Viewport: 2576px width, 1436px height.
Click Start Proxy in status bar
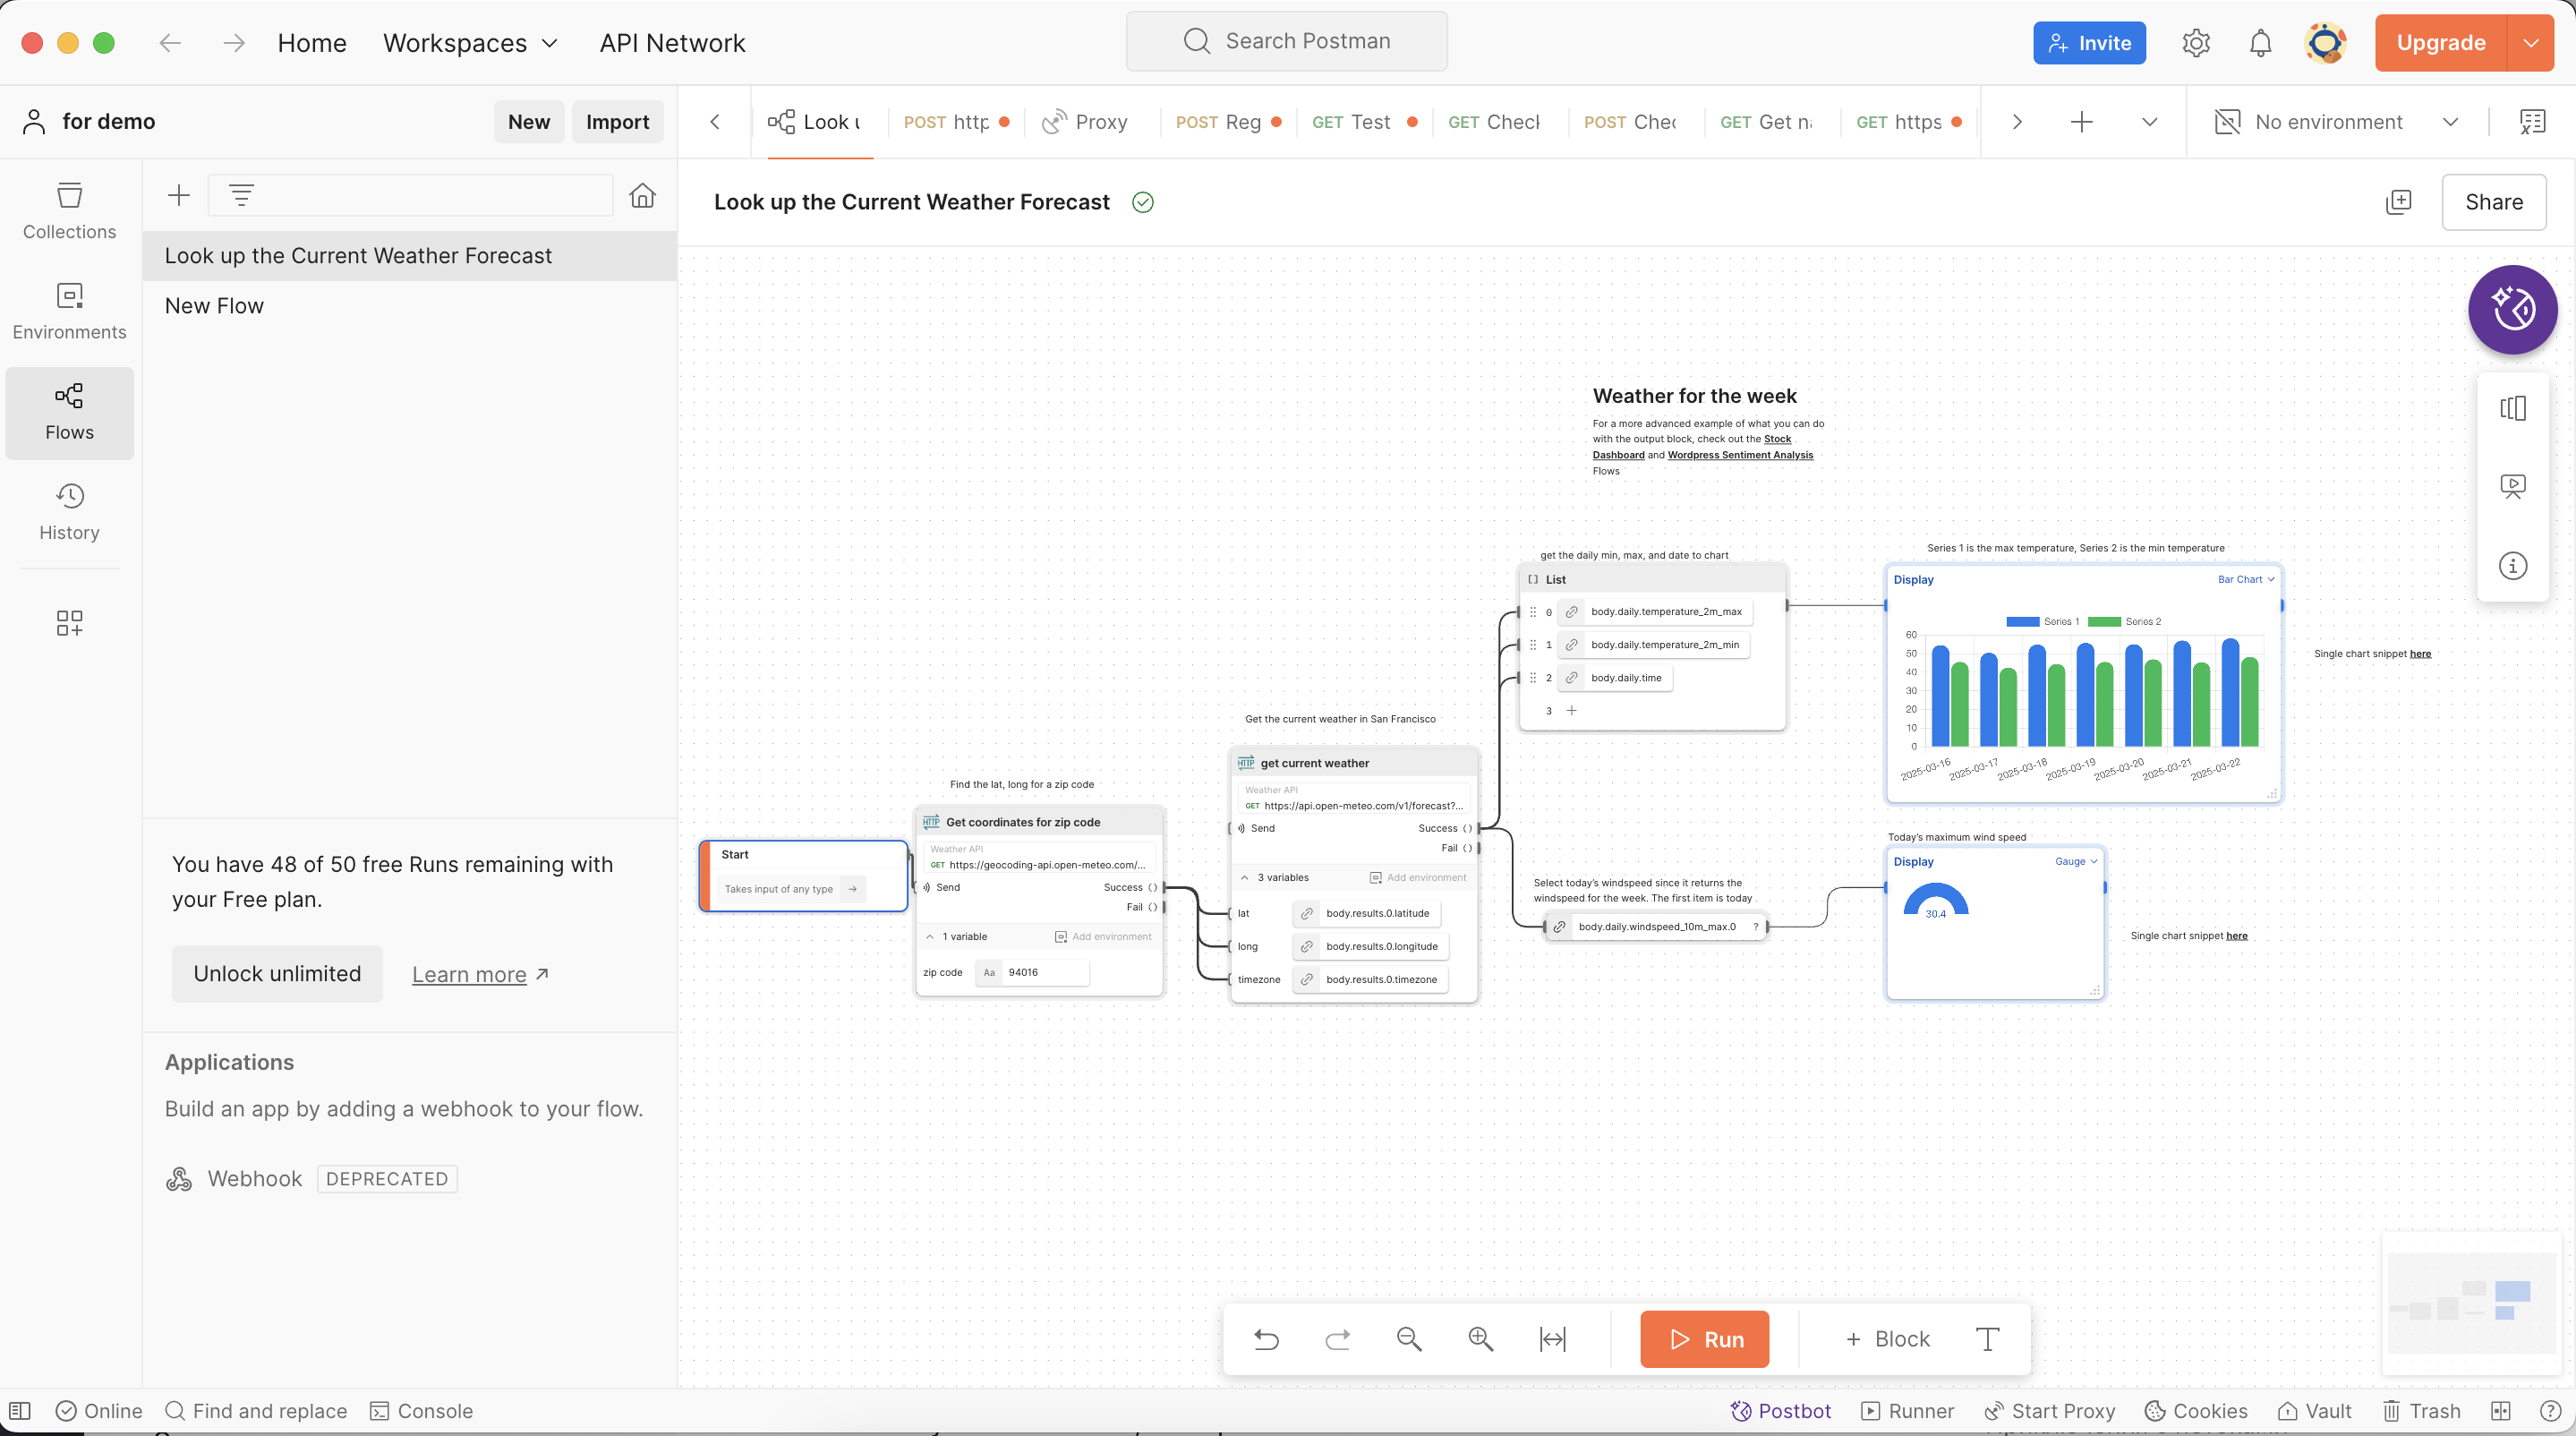point(2050,1411)
